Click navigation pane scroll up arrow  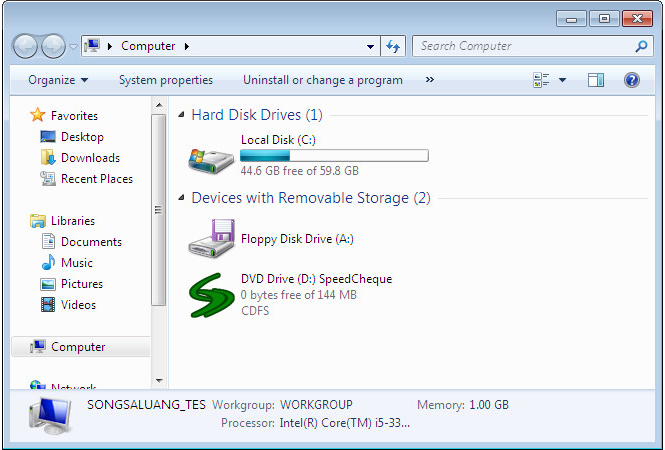tap(159, 105)
